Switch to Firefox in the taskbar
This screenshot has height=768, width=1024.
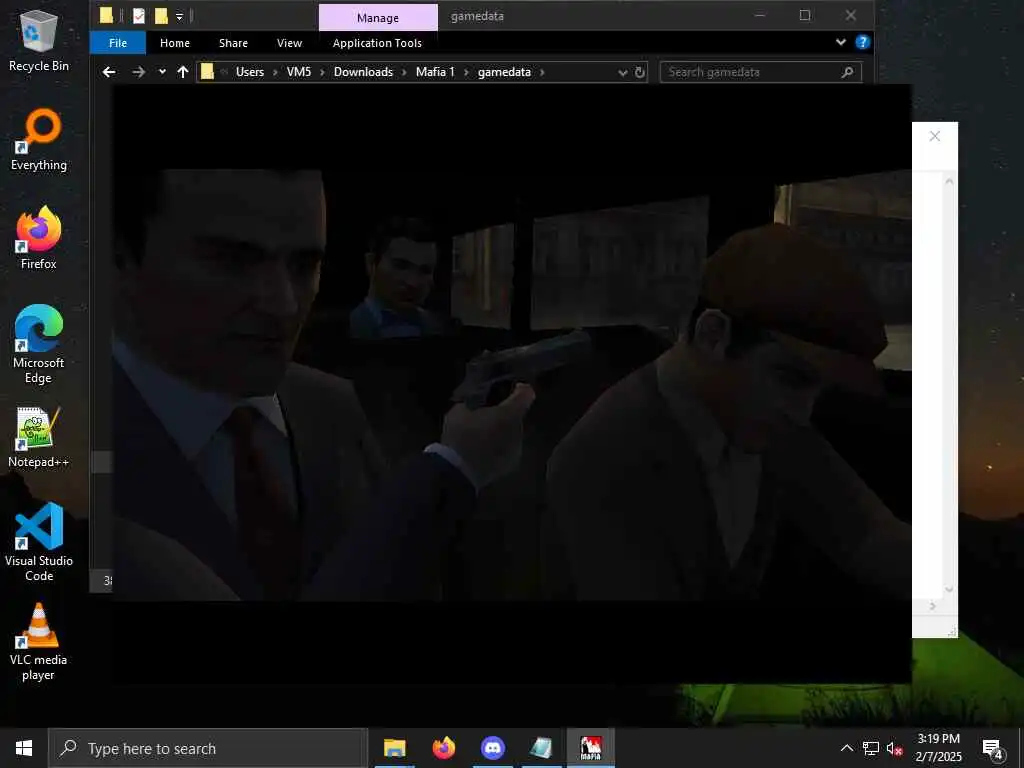pos(444,748)
